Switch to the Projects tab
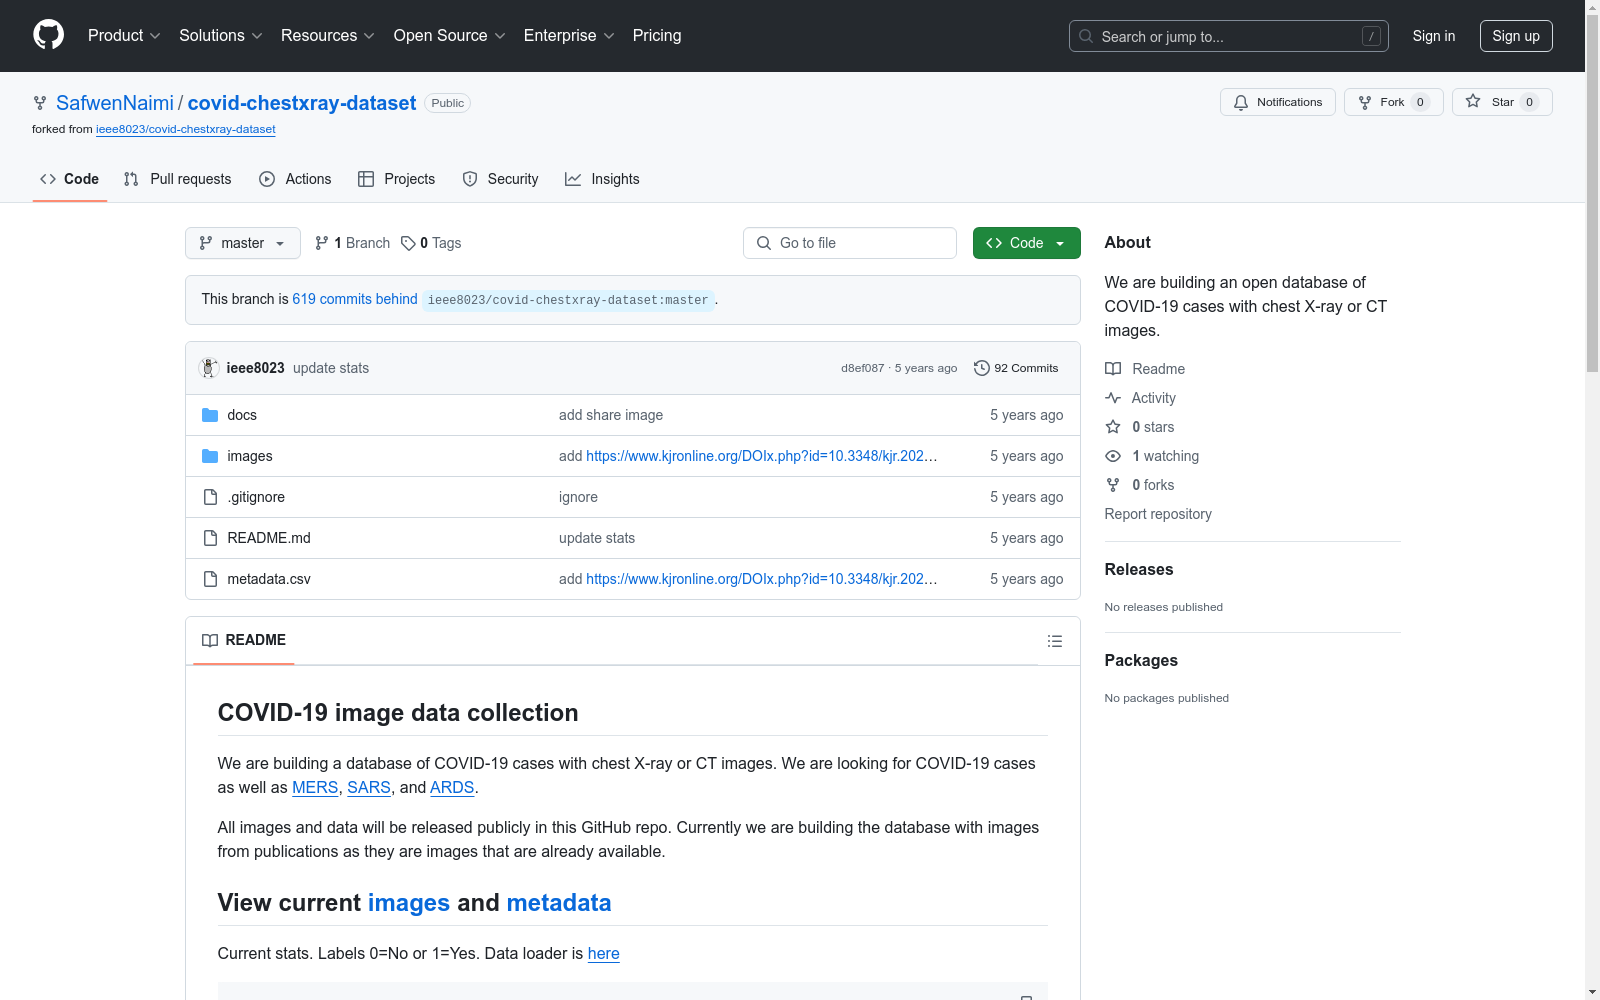The height and width of the screenshot is (1000, 1600). tap(397, 179)
